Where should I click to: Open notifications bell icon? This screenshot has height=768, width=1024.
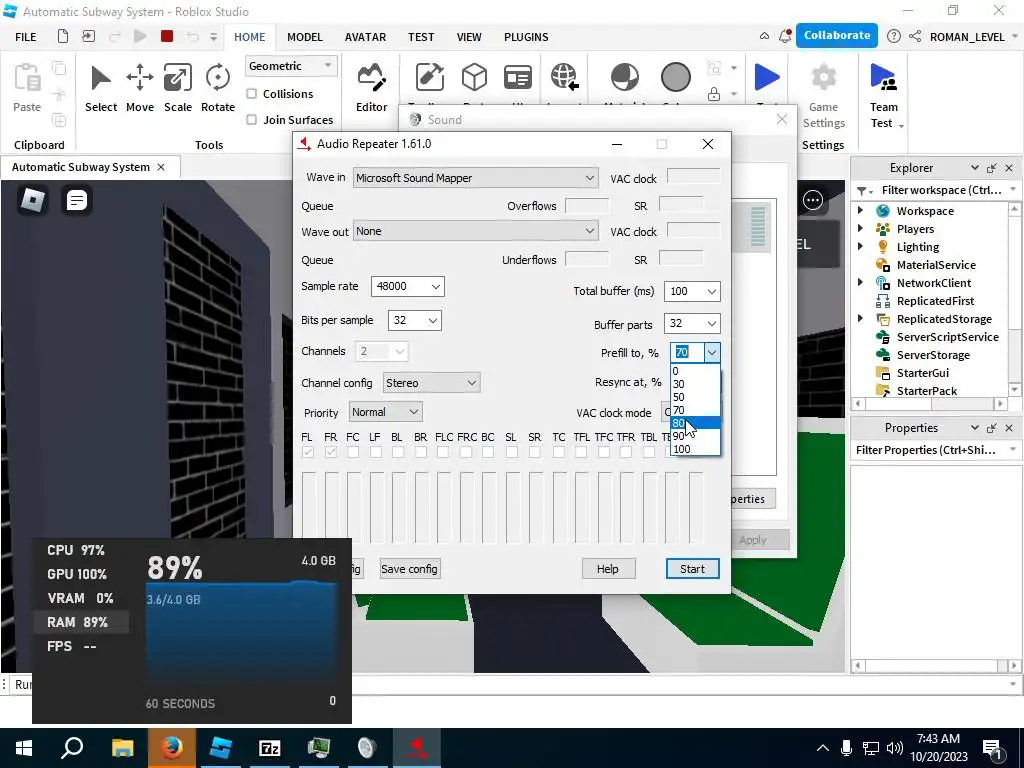785,37
